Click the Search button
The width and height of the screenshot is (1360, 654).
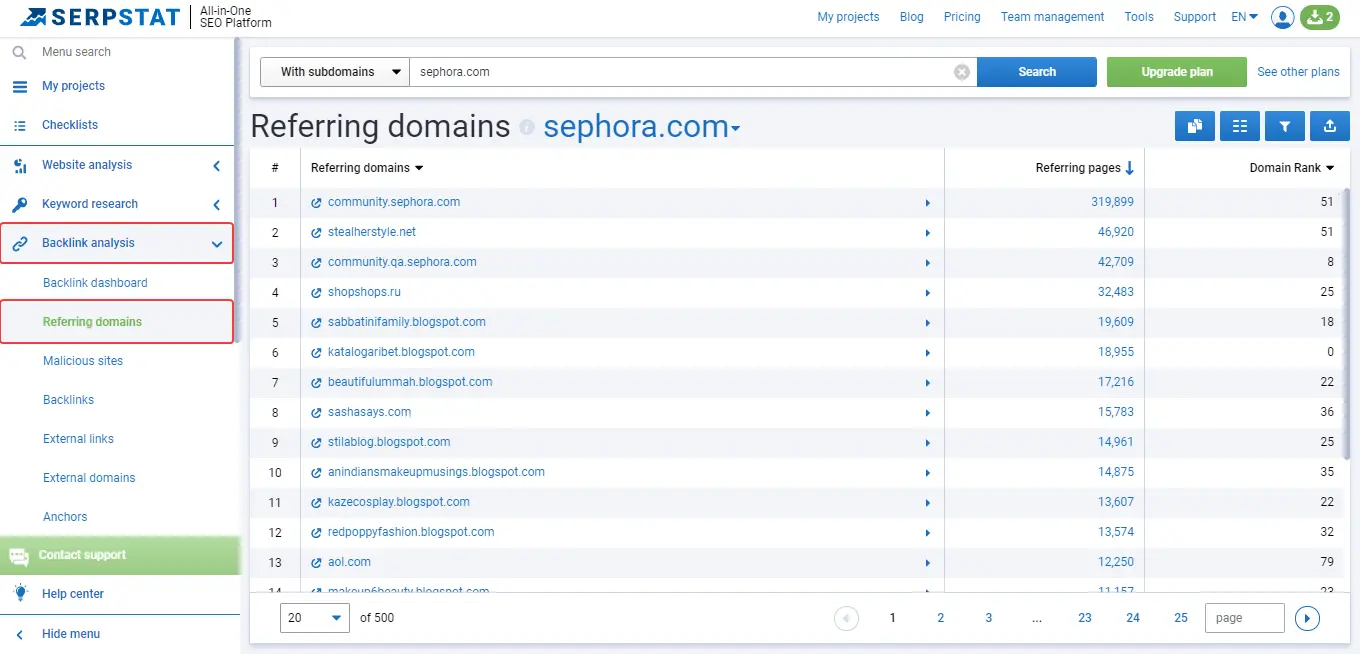(x=1036, y=71)
